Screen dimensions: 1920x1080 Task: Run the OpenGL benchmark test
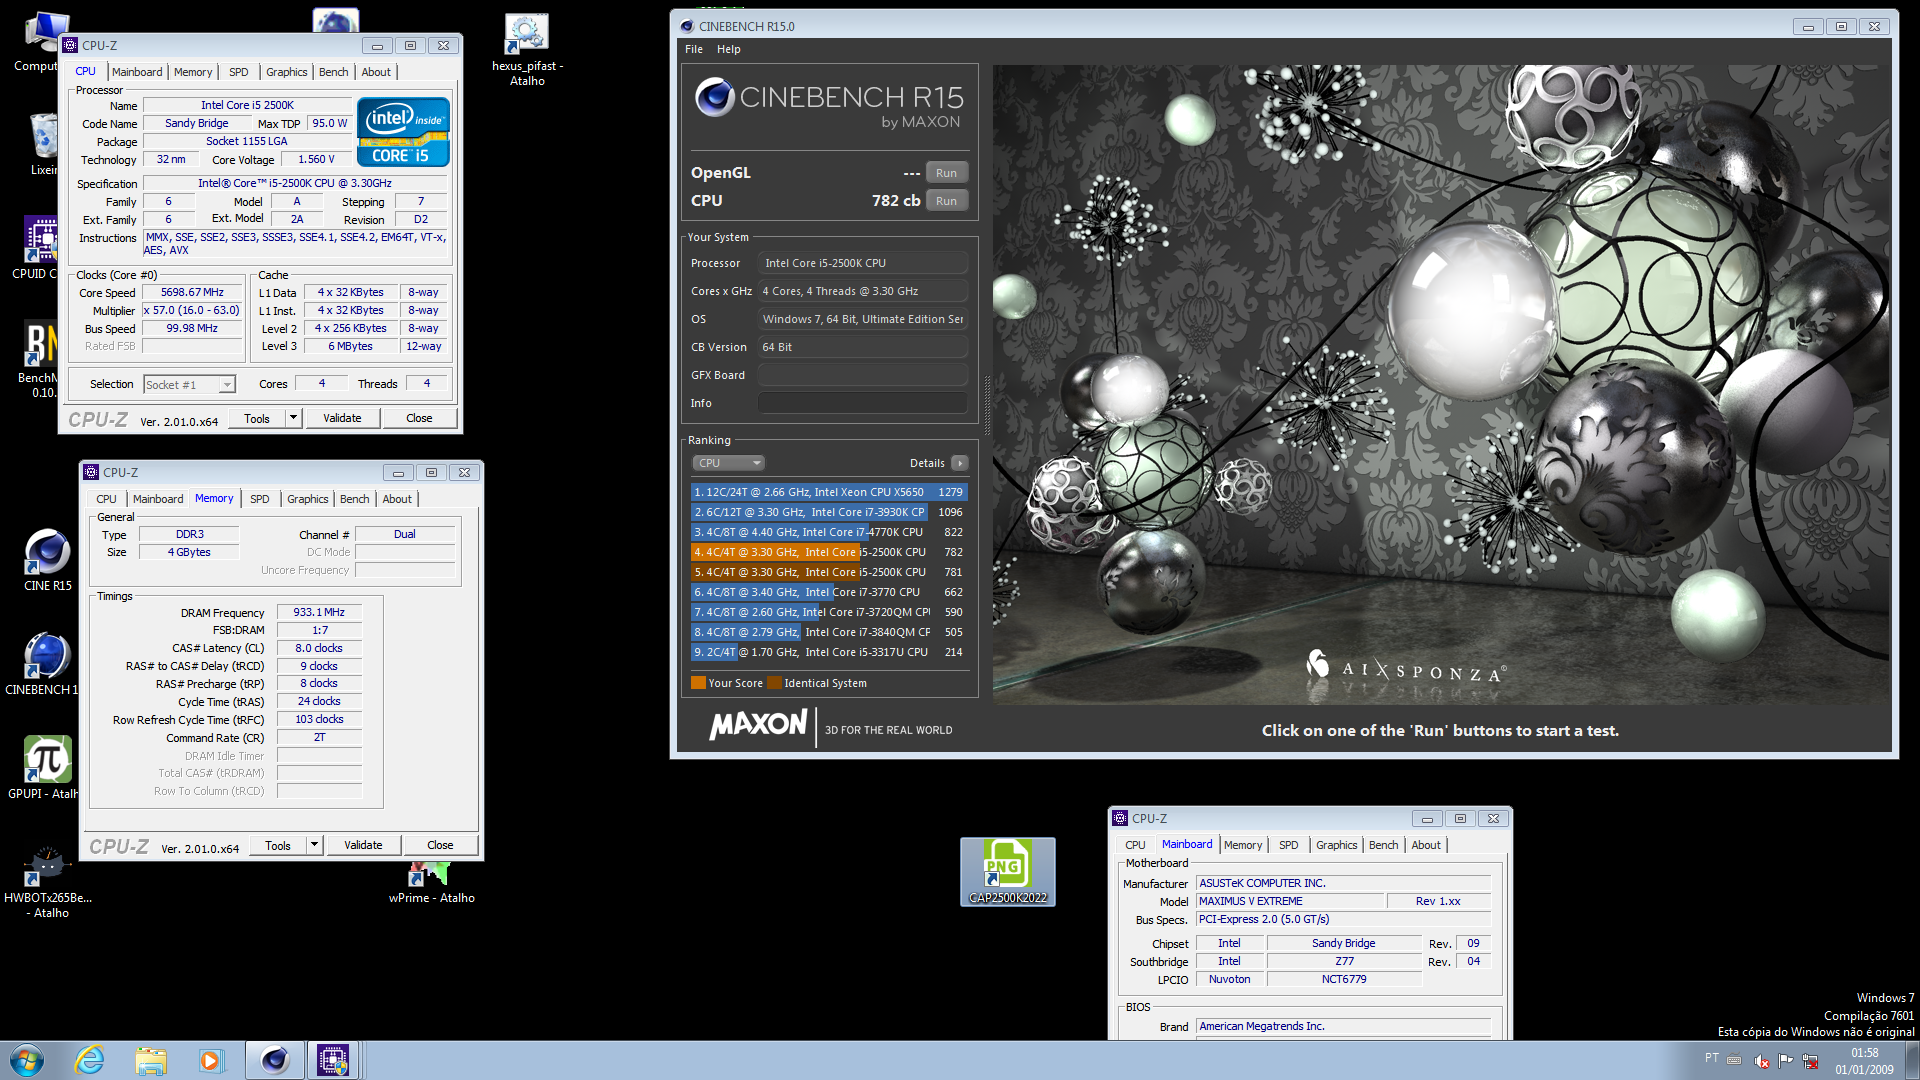(946, 173)
